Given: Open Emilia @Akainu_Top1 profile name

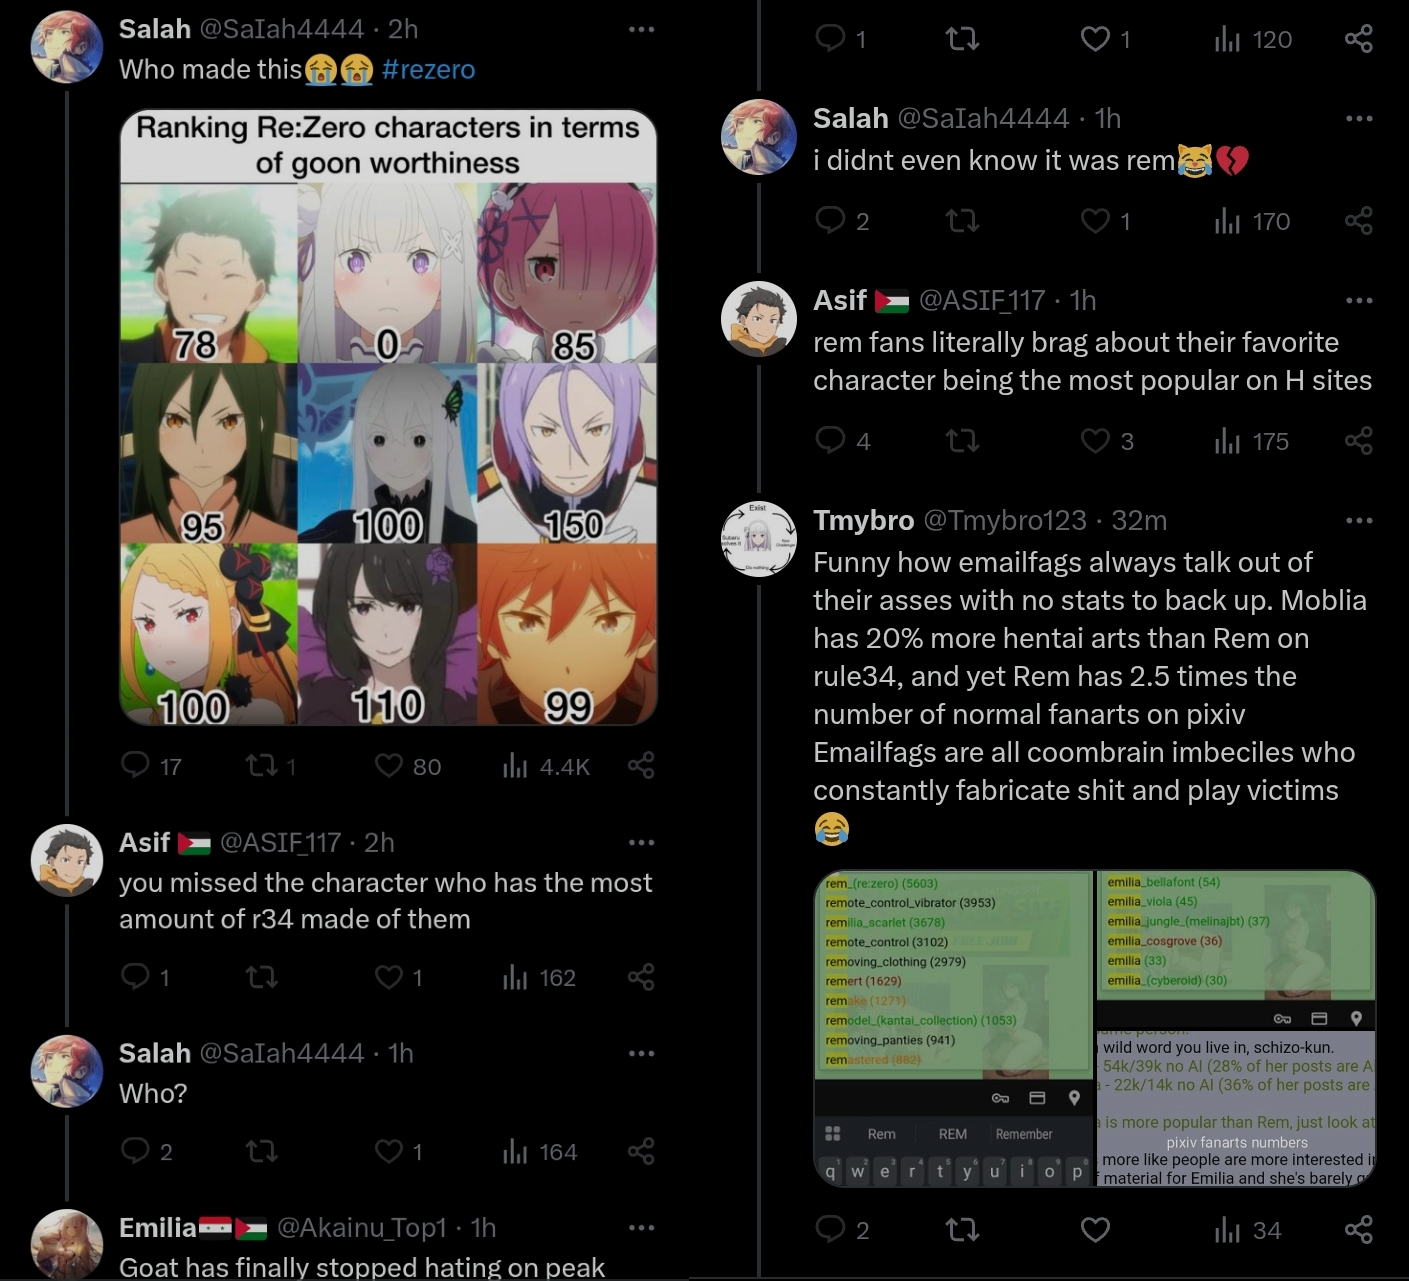Looking at the screenshot, I should click(x=158, y=1228).
